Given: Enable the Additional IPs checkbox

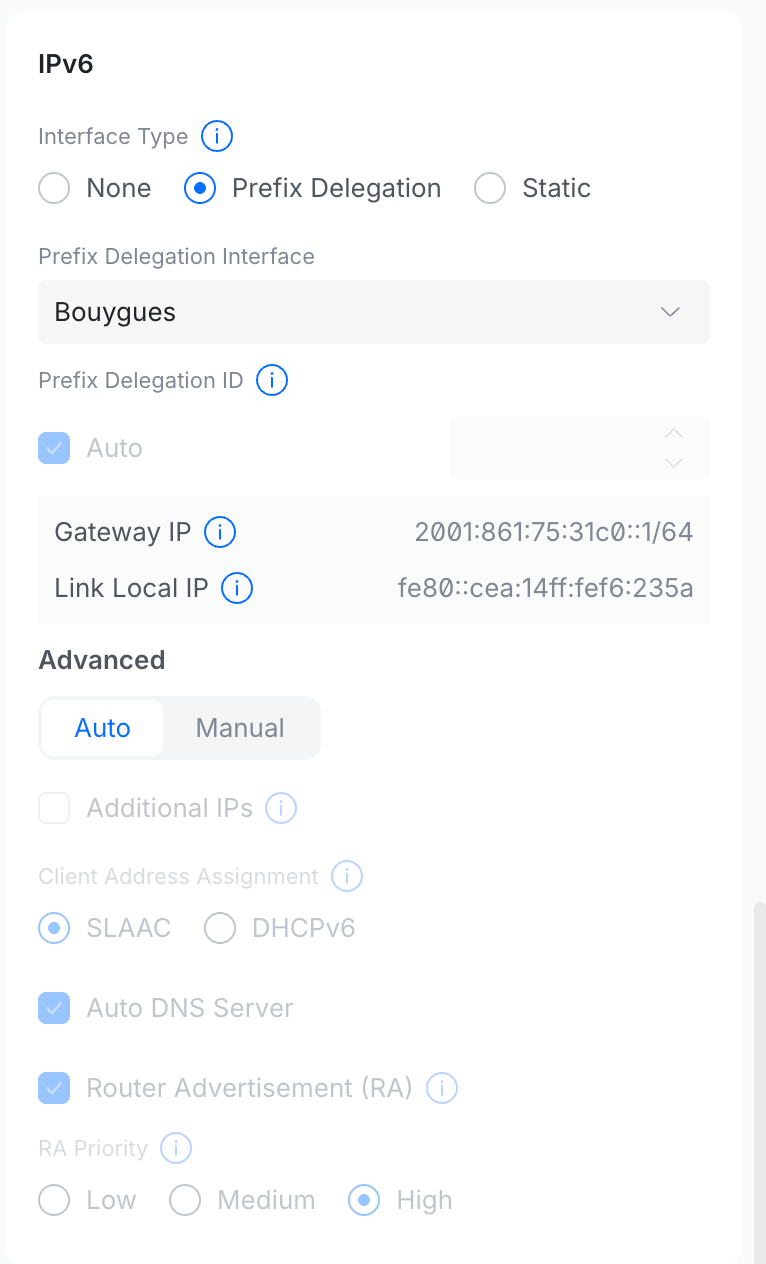Looking at the screenshot, I should click(54, 808).
